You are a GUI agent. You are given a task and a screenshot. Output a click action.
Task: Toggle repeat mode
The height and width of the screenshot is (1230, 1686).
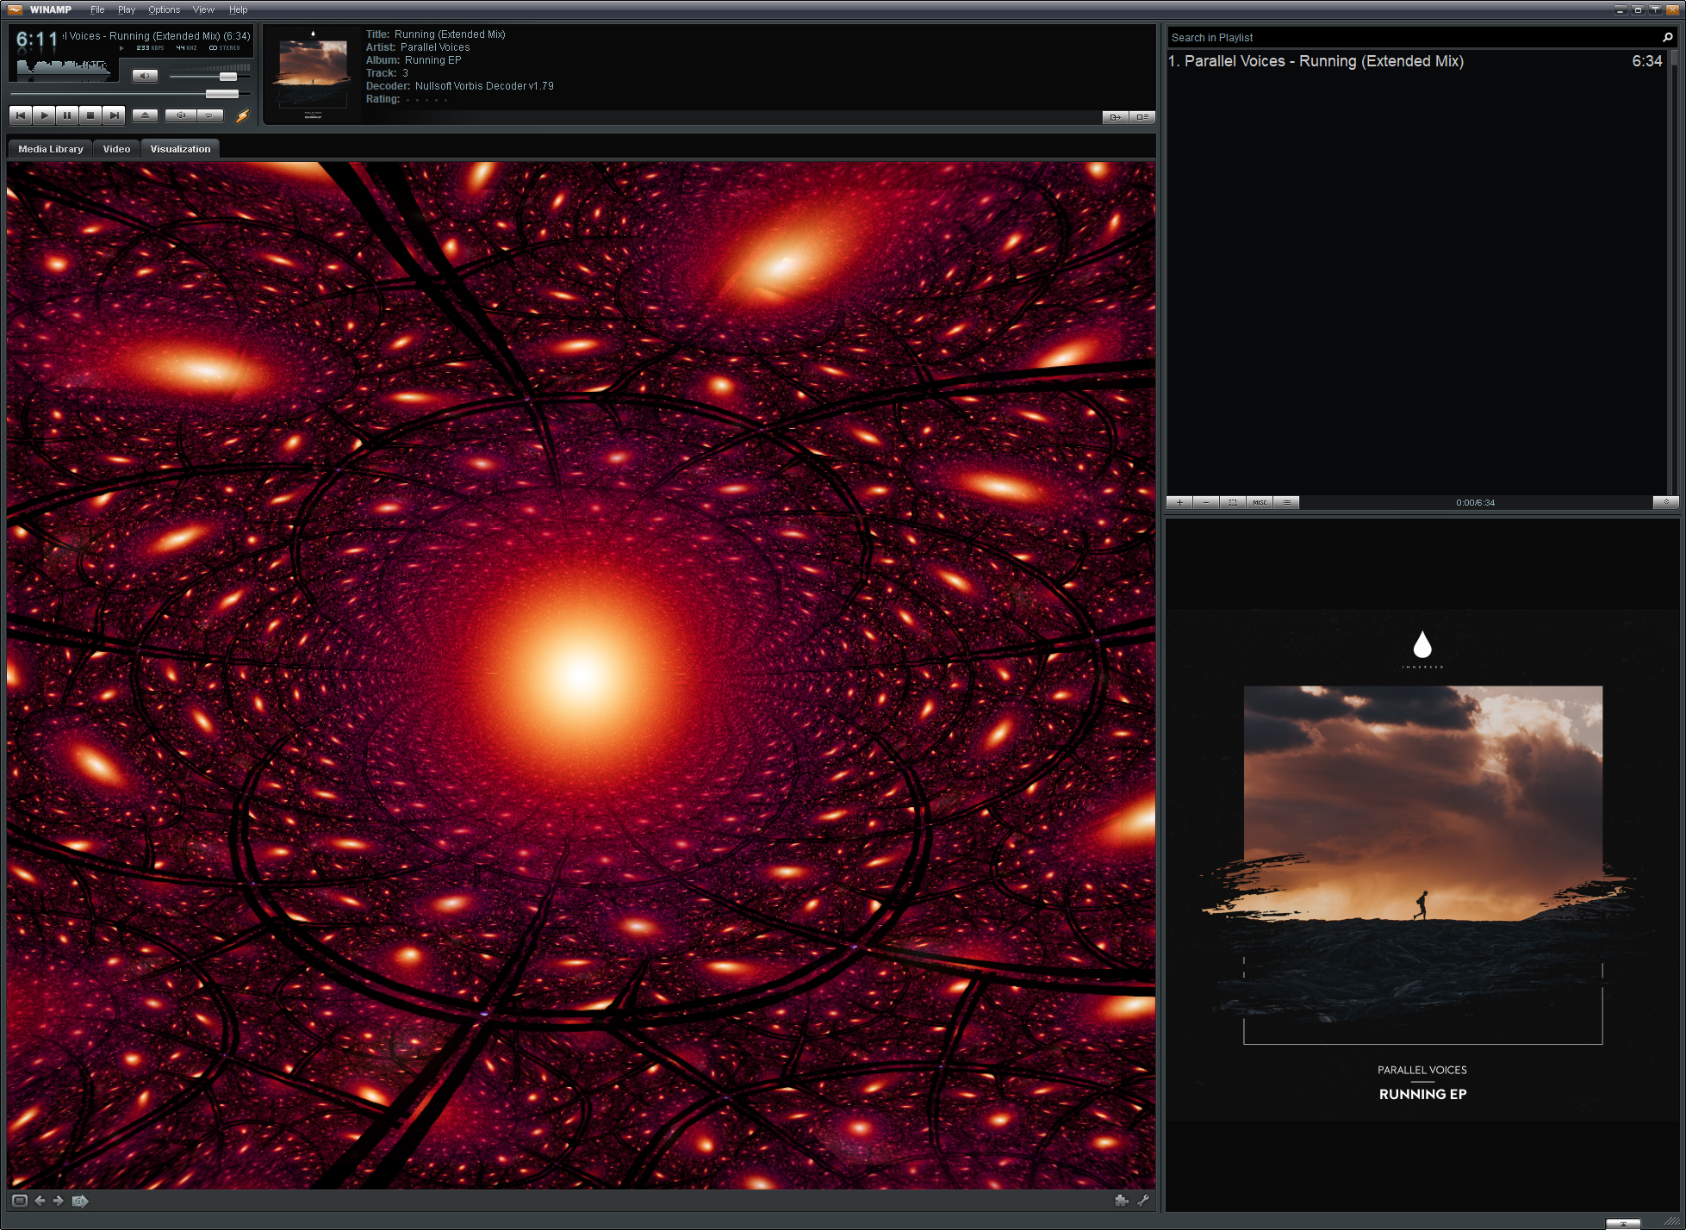(210, 115)
